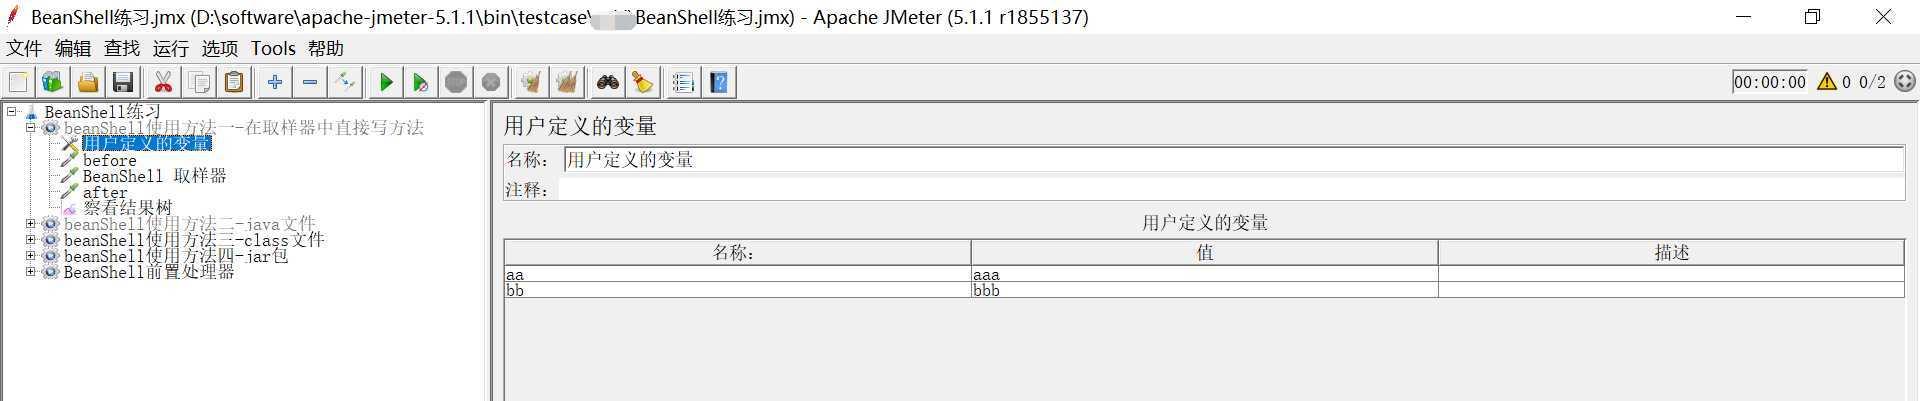Expand BeanShell前置处理器 thread group

30,272
